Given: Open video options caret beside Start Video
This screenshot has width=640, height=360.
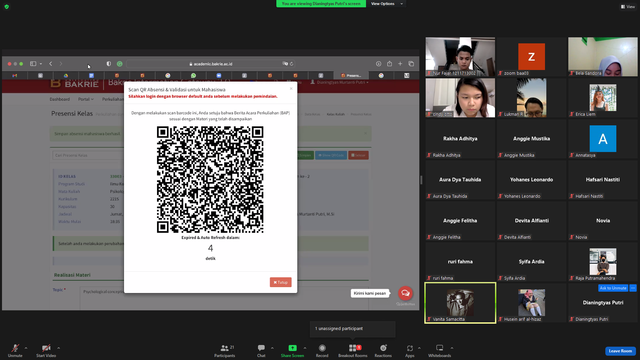Looking at the screenshot, I should pos(58,348).
